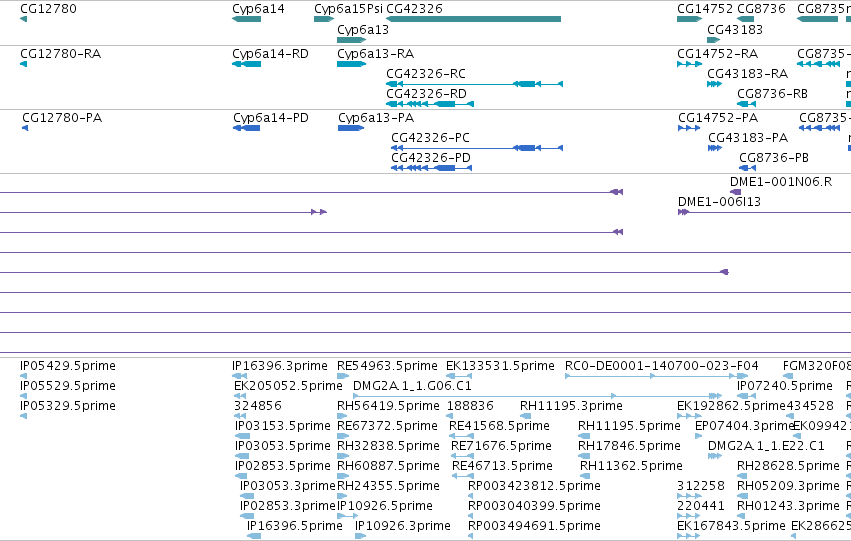This screenshot has width=851, height=541.
Task: Open EST RH32838.5prime
Action: 388,446
